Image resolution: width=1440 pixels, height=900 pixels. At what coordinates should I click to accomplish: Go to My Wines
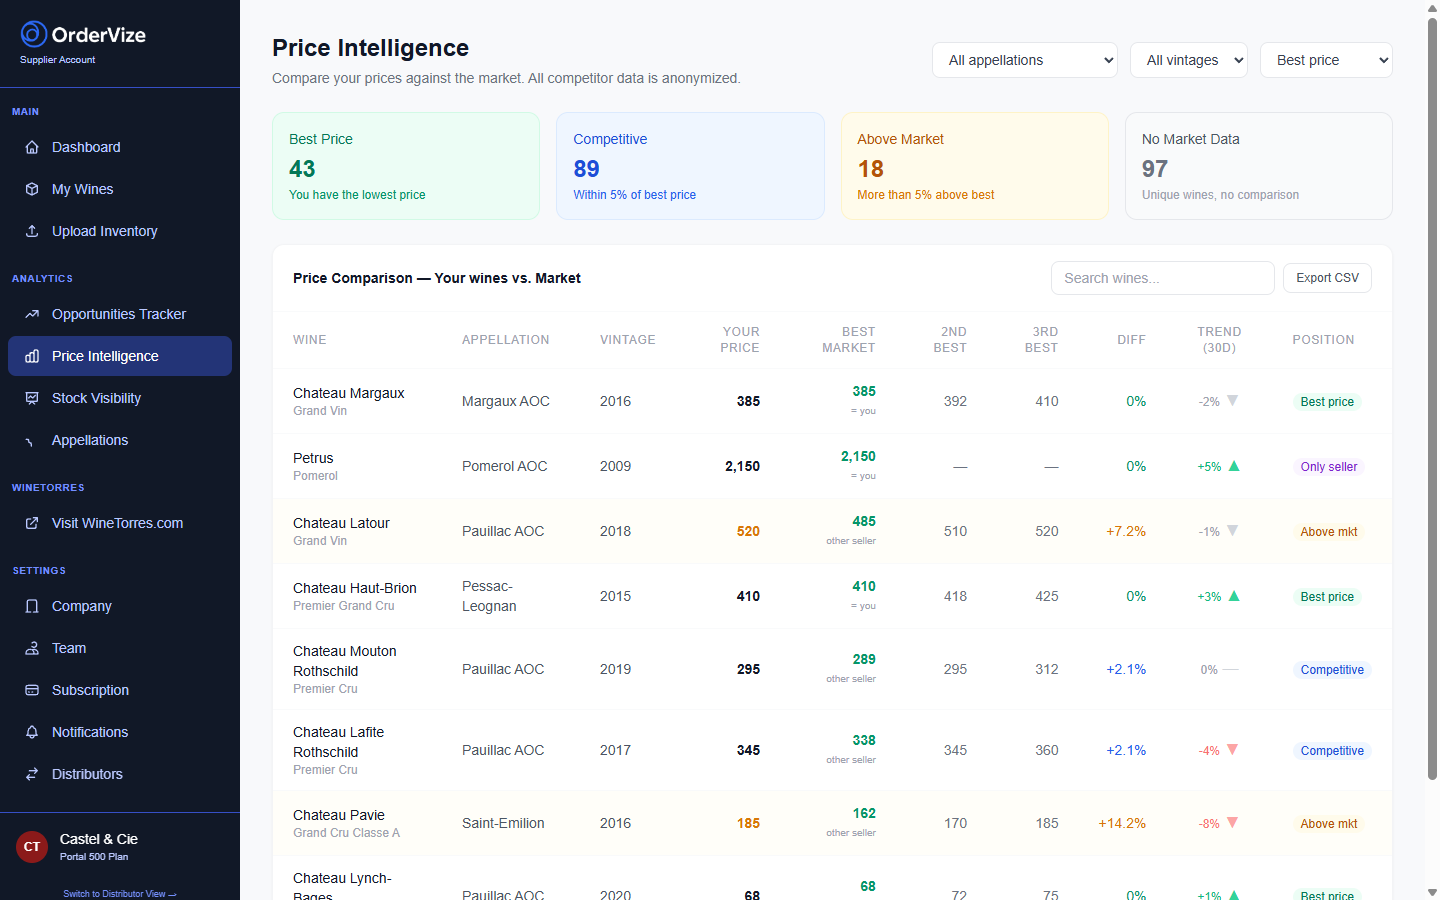[120, 189]
